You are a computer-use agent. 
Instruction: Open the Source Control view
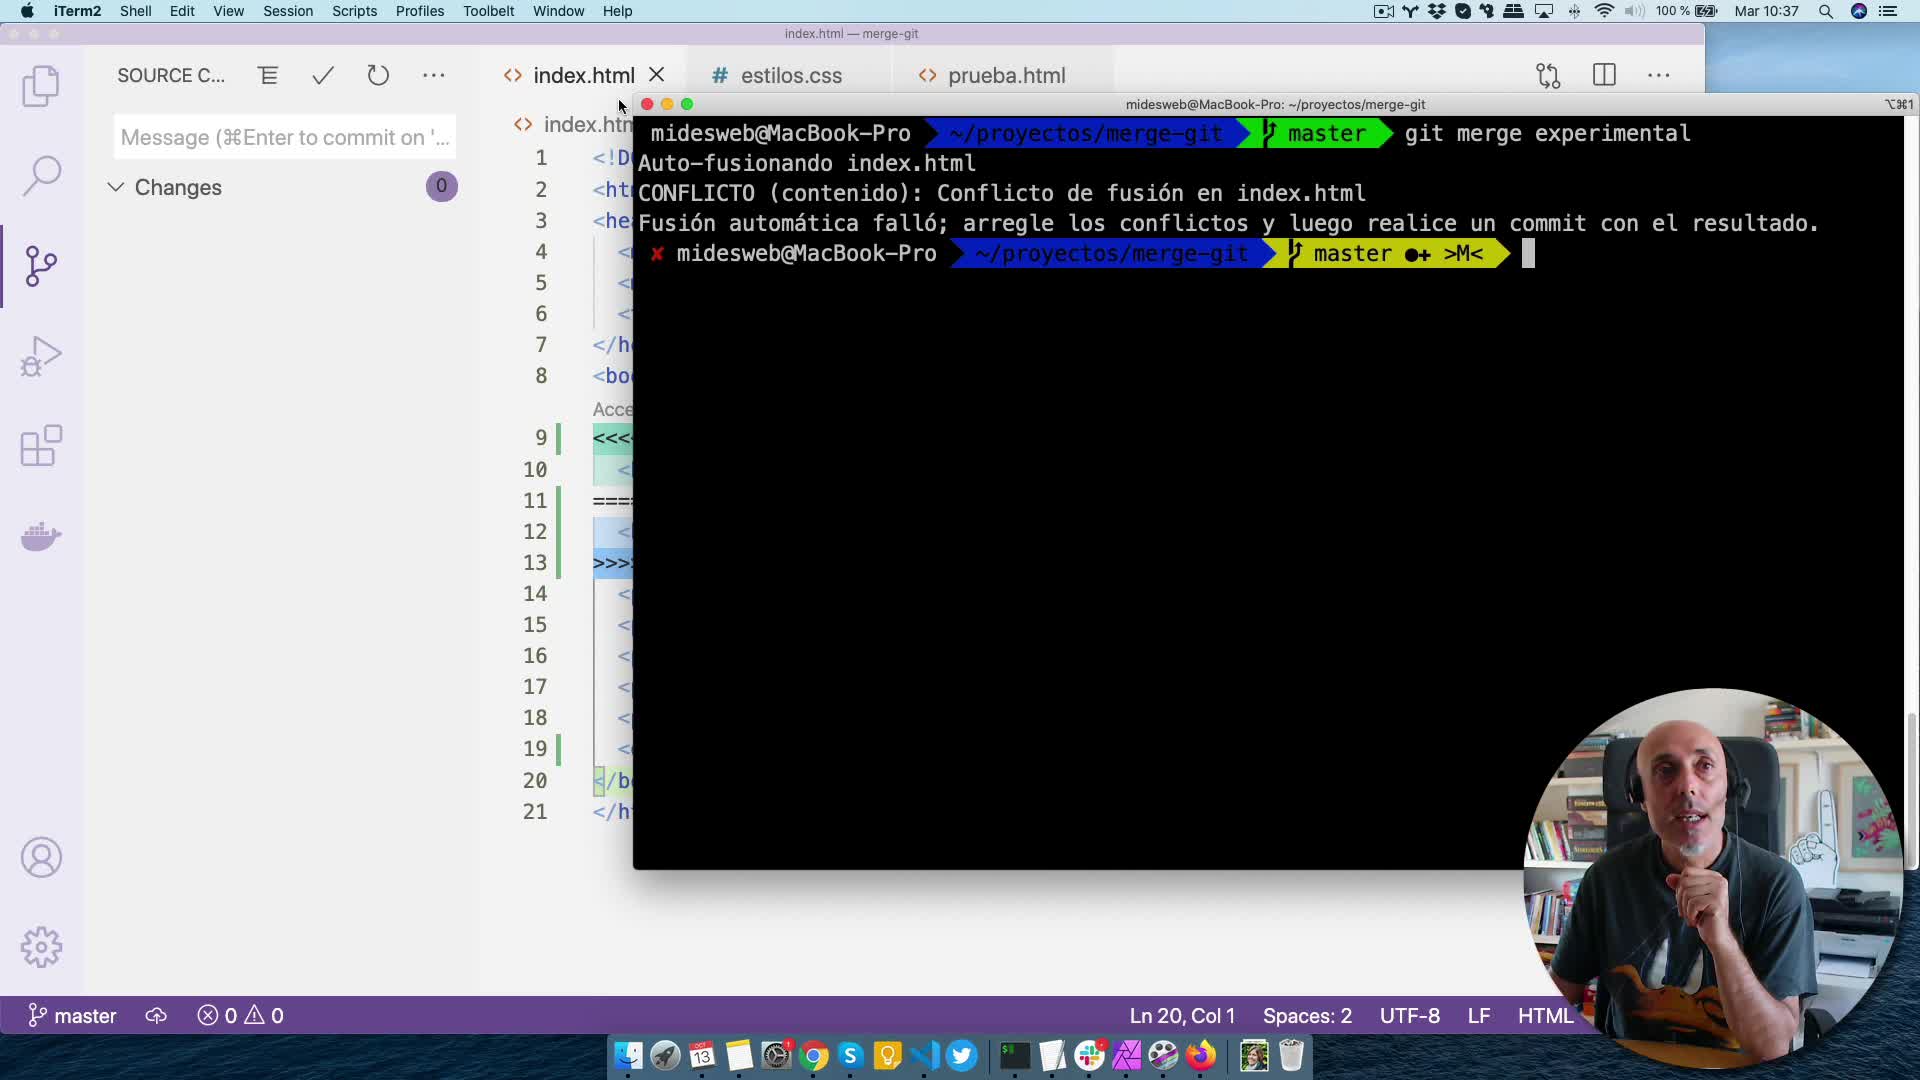[x=40, y=265]
